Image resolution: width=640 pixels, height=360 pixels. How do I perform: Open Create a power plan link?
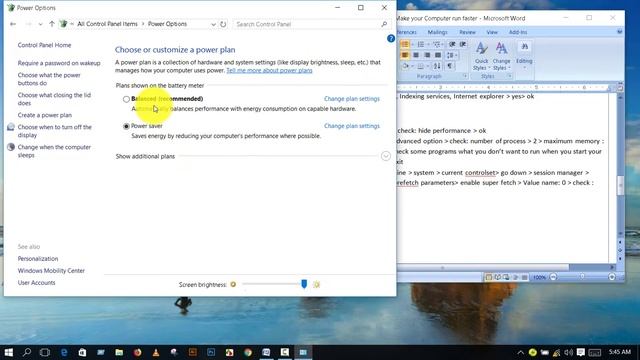click(x=44, y=115)
